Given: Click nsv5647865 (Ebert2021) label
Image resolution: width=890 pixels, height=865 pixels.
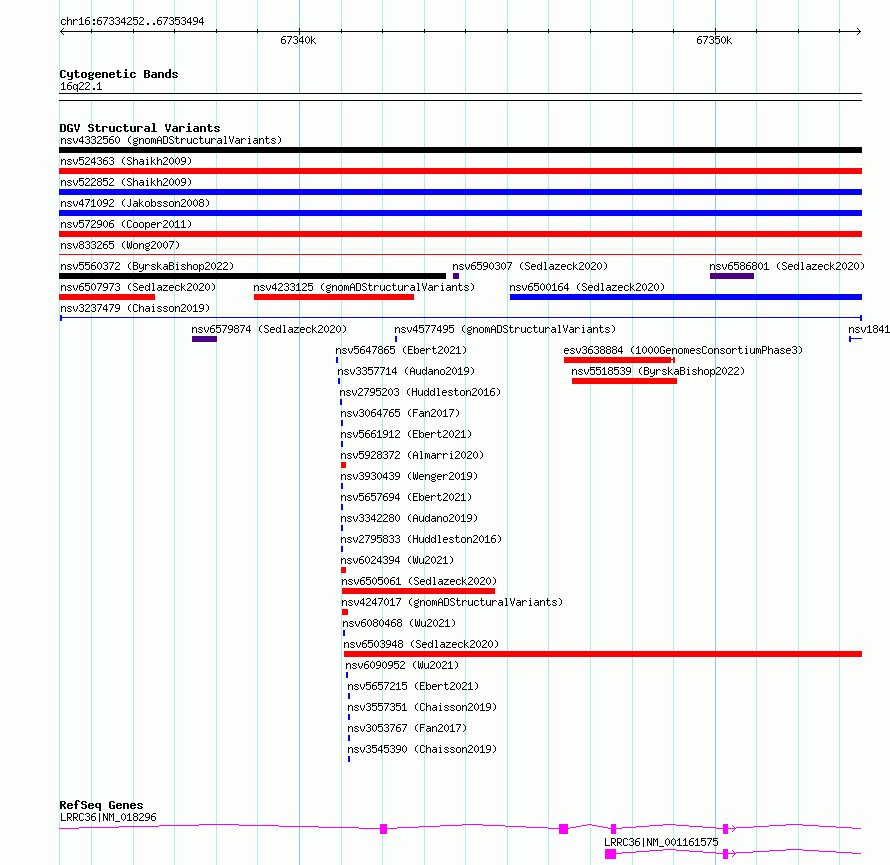Looking at the screenshot, I should point(401,350).
